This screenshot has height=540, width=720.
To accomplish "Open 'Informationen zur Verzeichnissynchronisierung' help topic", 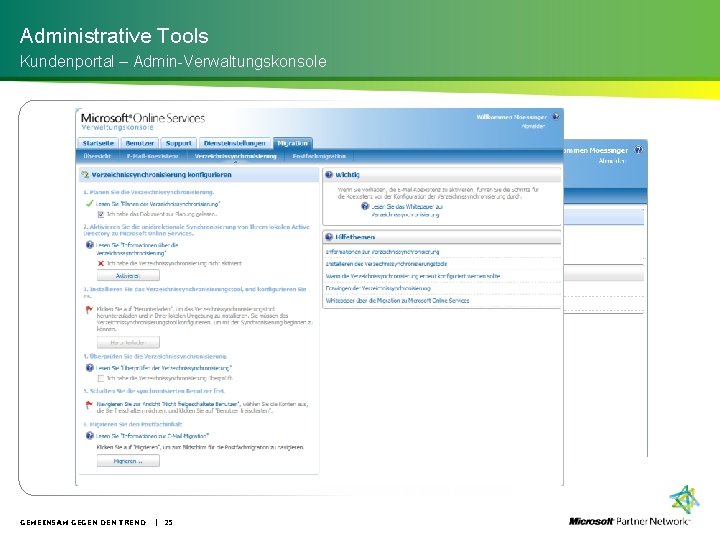I will click(x=382, y=252).
